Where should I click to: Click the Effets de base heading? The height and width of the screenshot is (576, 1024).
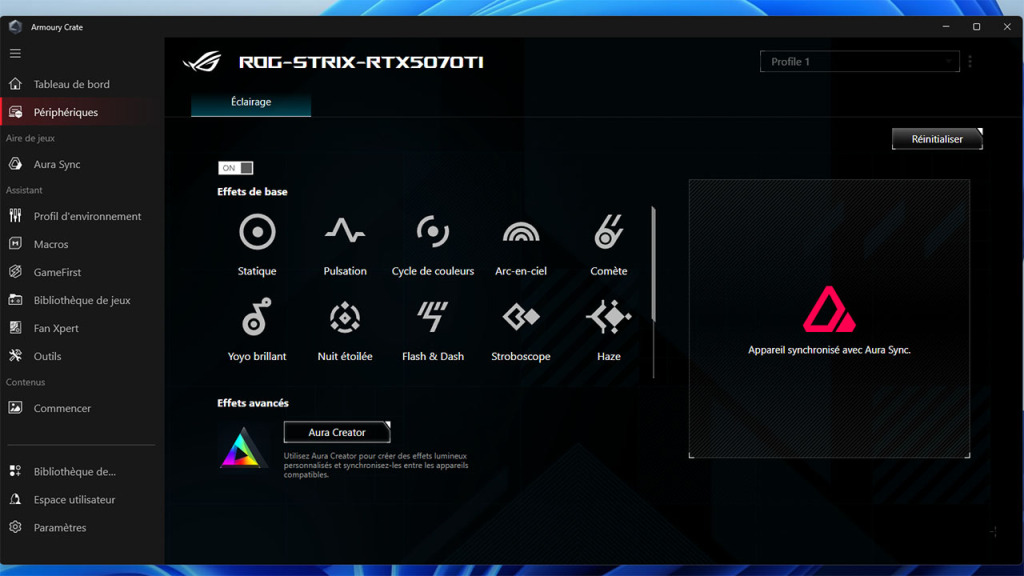coord(252,192)
